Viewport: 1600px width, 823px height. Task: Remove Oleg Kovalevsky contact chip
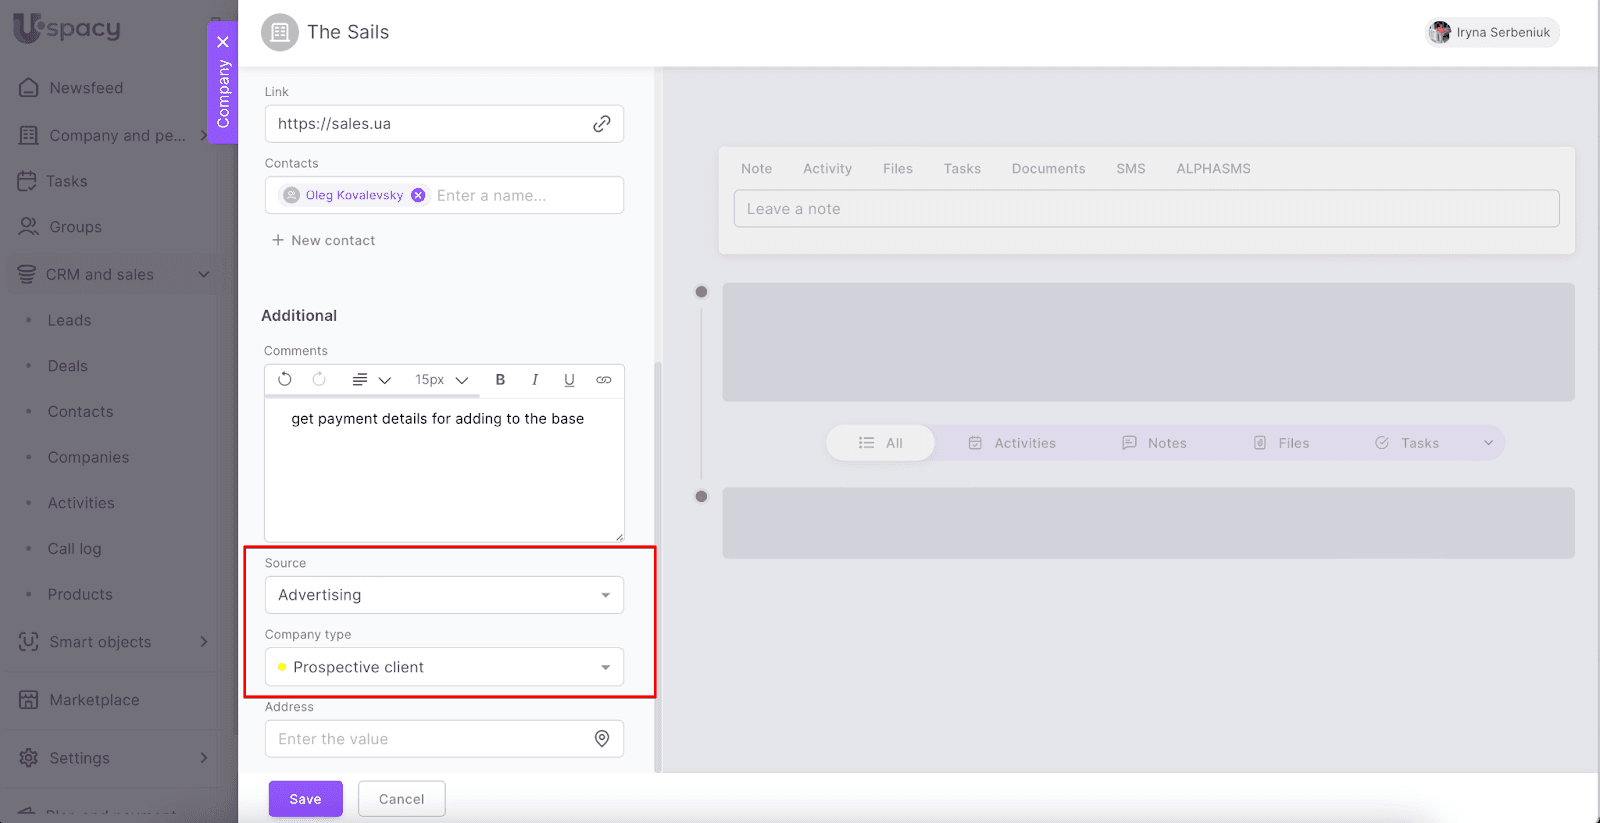pyautogui.click(x=418, y=196)
